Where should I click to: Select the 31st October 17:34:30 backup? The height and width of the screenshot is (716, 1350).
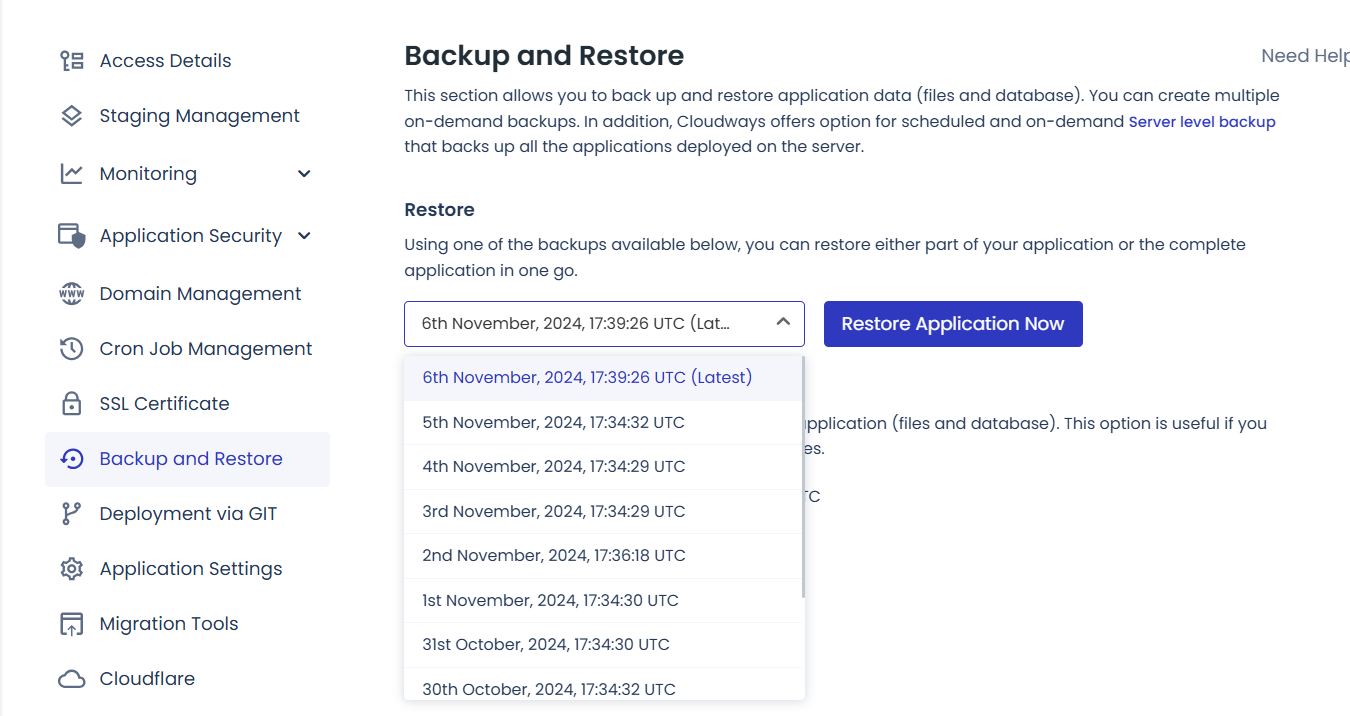tap(604, 644)
